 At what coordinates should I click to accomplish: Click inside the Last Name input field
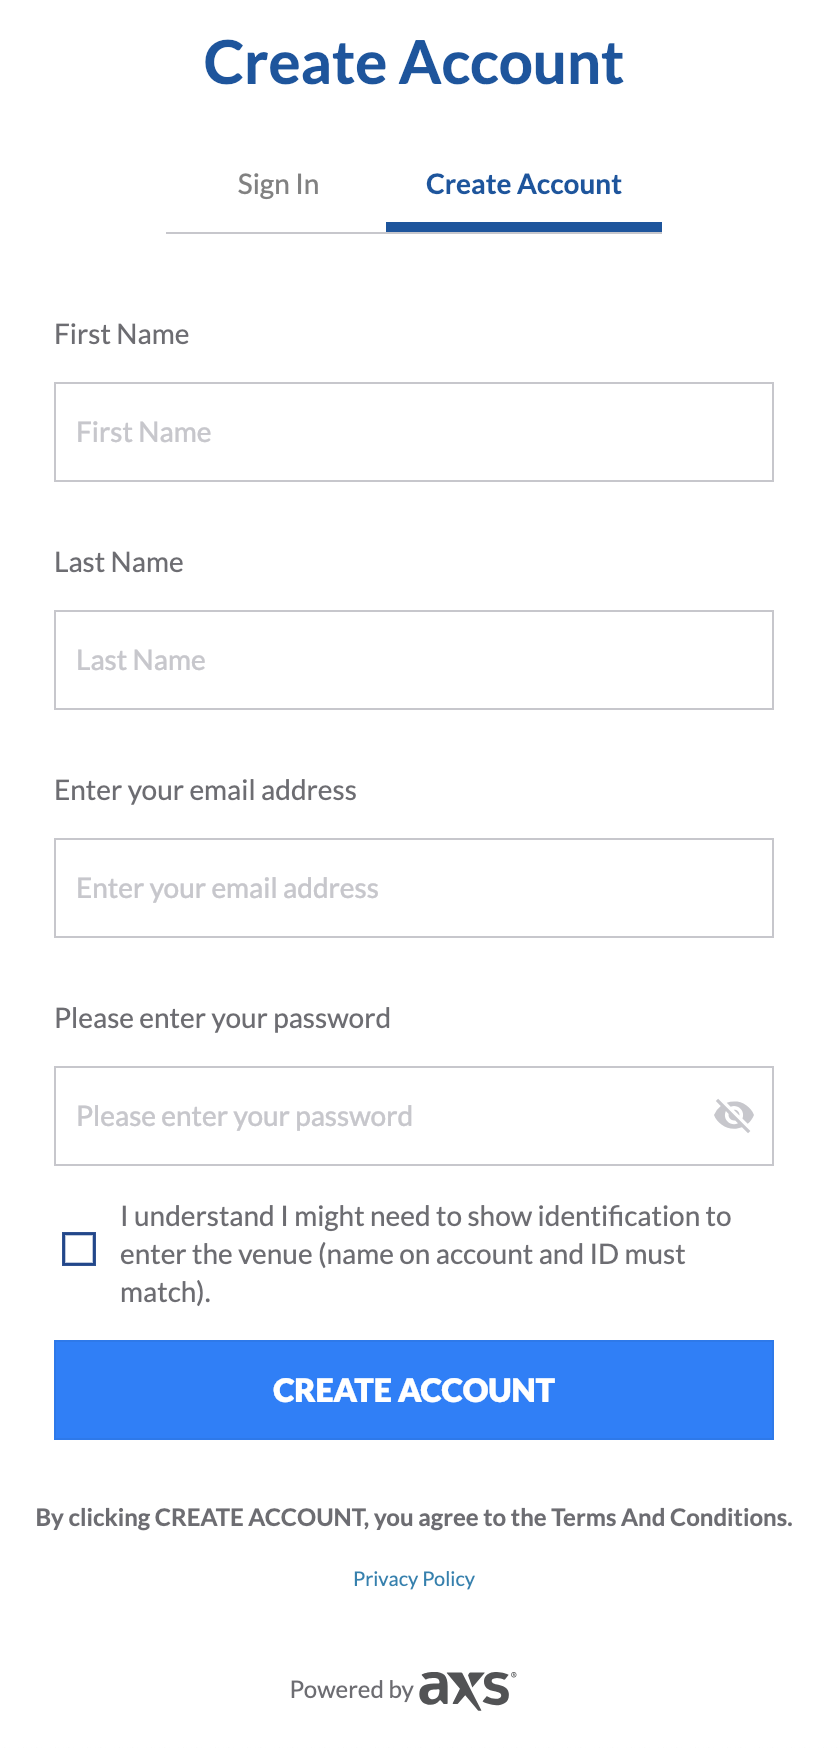coord(413,660)
